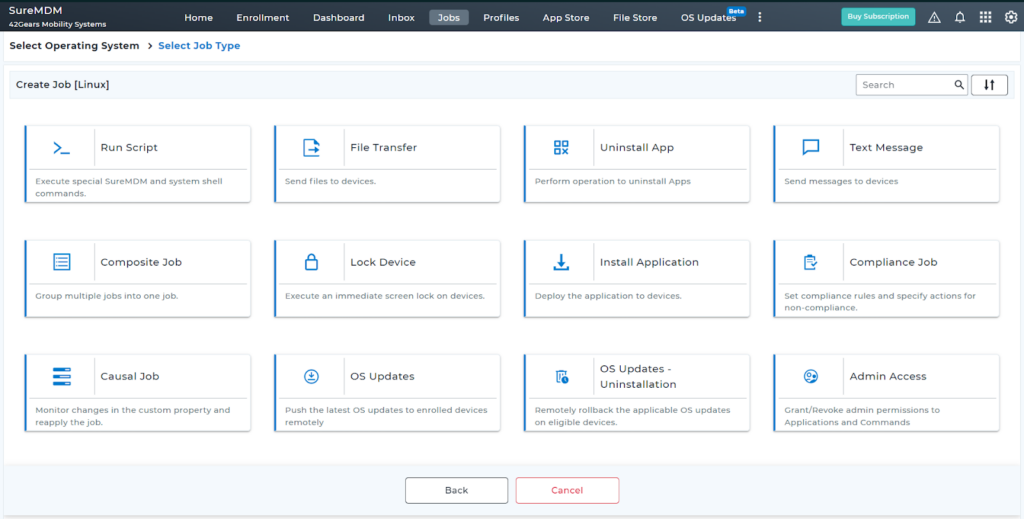
Task: Click the Admin Access user icon
Action: tap(810, 376)
